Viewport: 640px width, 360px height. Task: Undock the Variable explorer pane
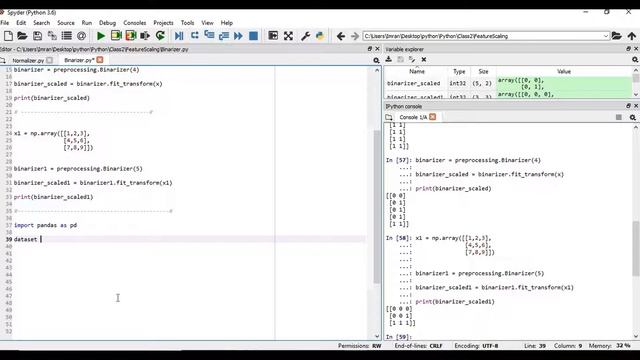coord(628,49)
